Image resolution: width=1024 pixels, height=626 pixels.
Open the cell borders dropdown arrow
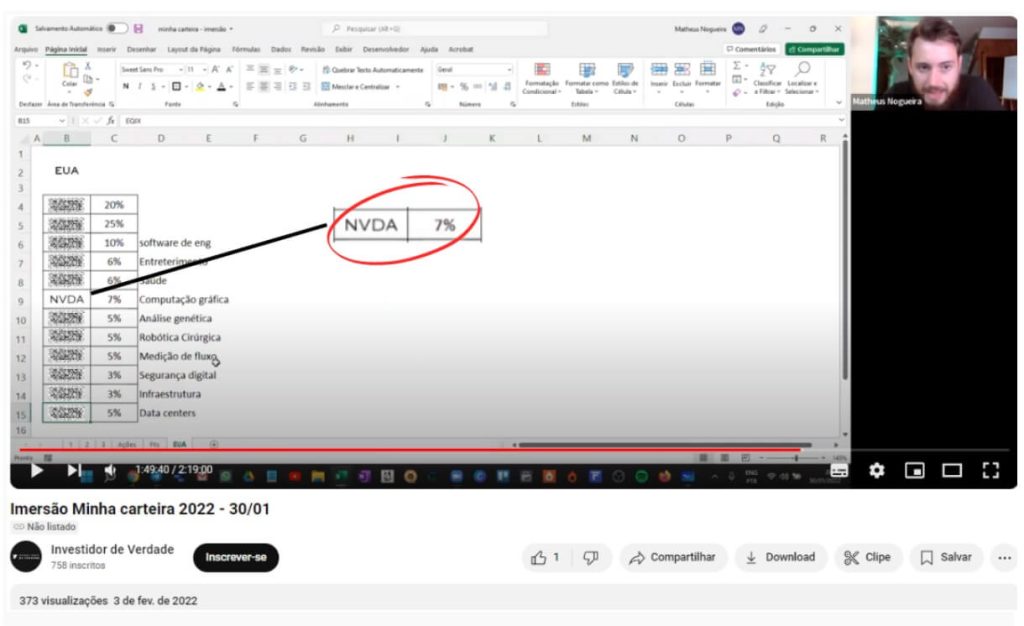pos(186,86)
